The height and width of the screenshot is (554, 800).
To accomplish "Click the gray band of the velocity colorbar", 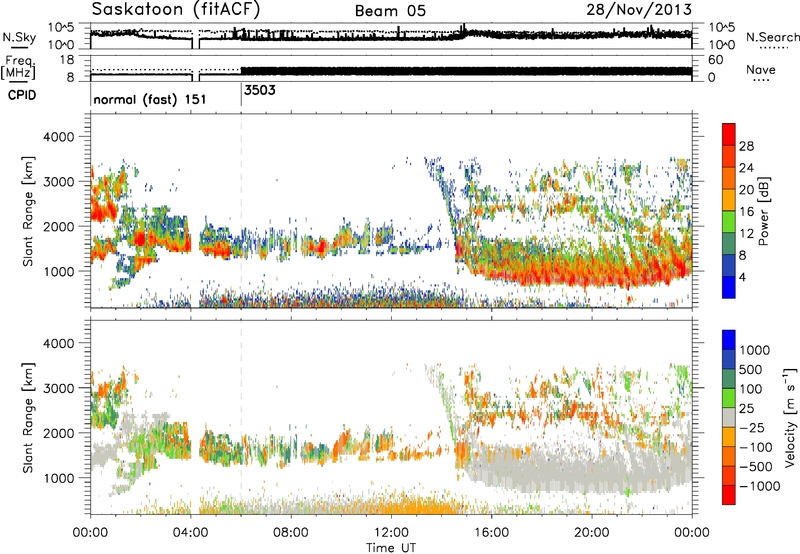I will coord(729,417).
